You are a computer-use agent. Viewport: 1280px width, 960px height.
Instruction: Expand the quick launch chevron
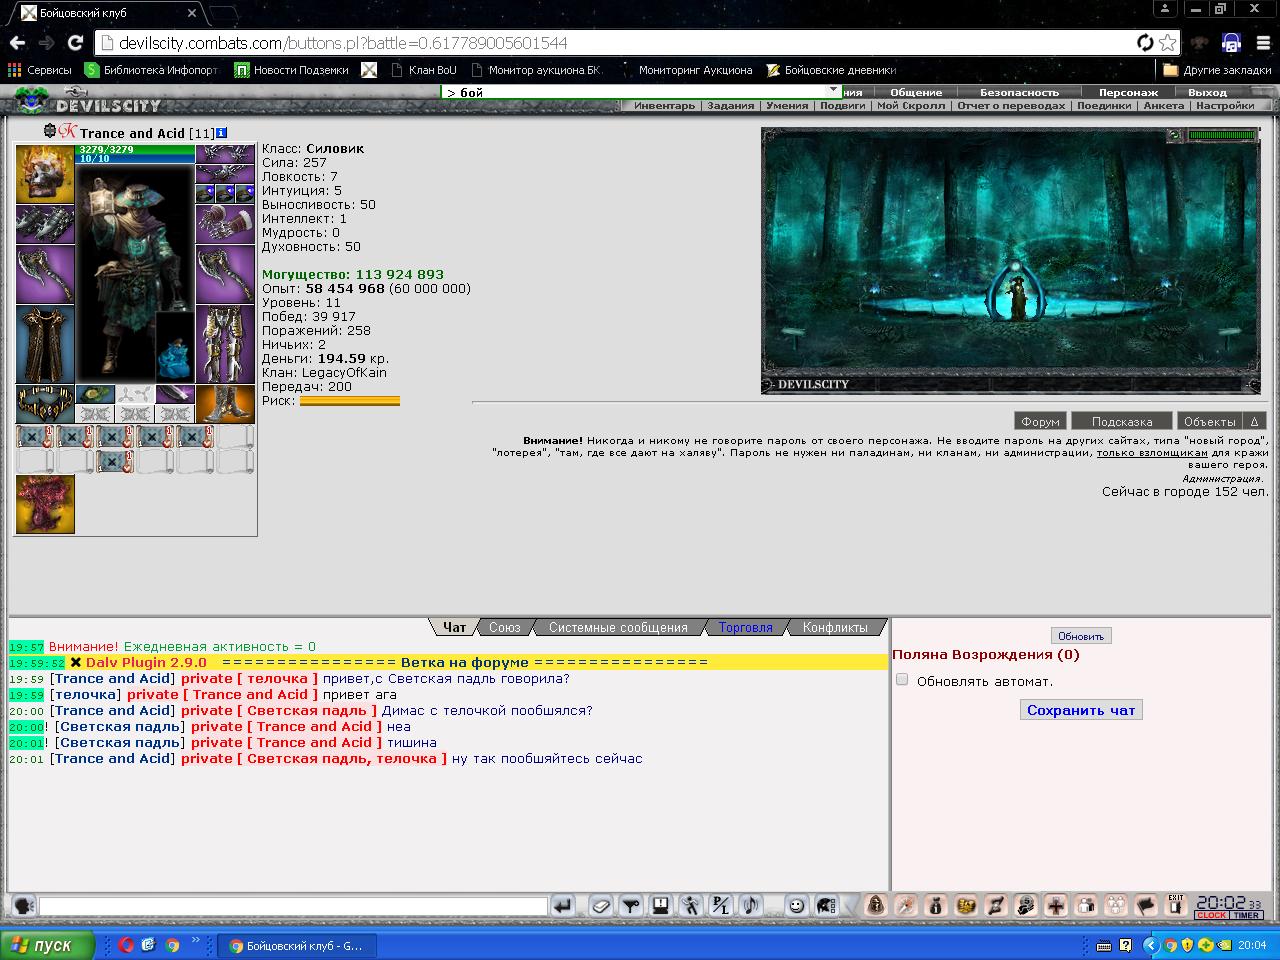196,942
